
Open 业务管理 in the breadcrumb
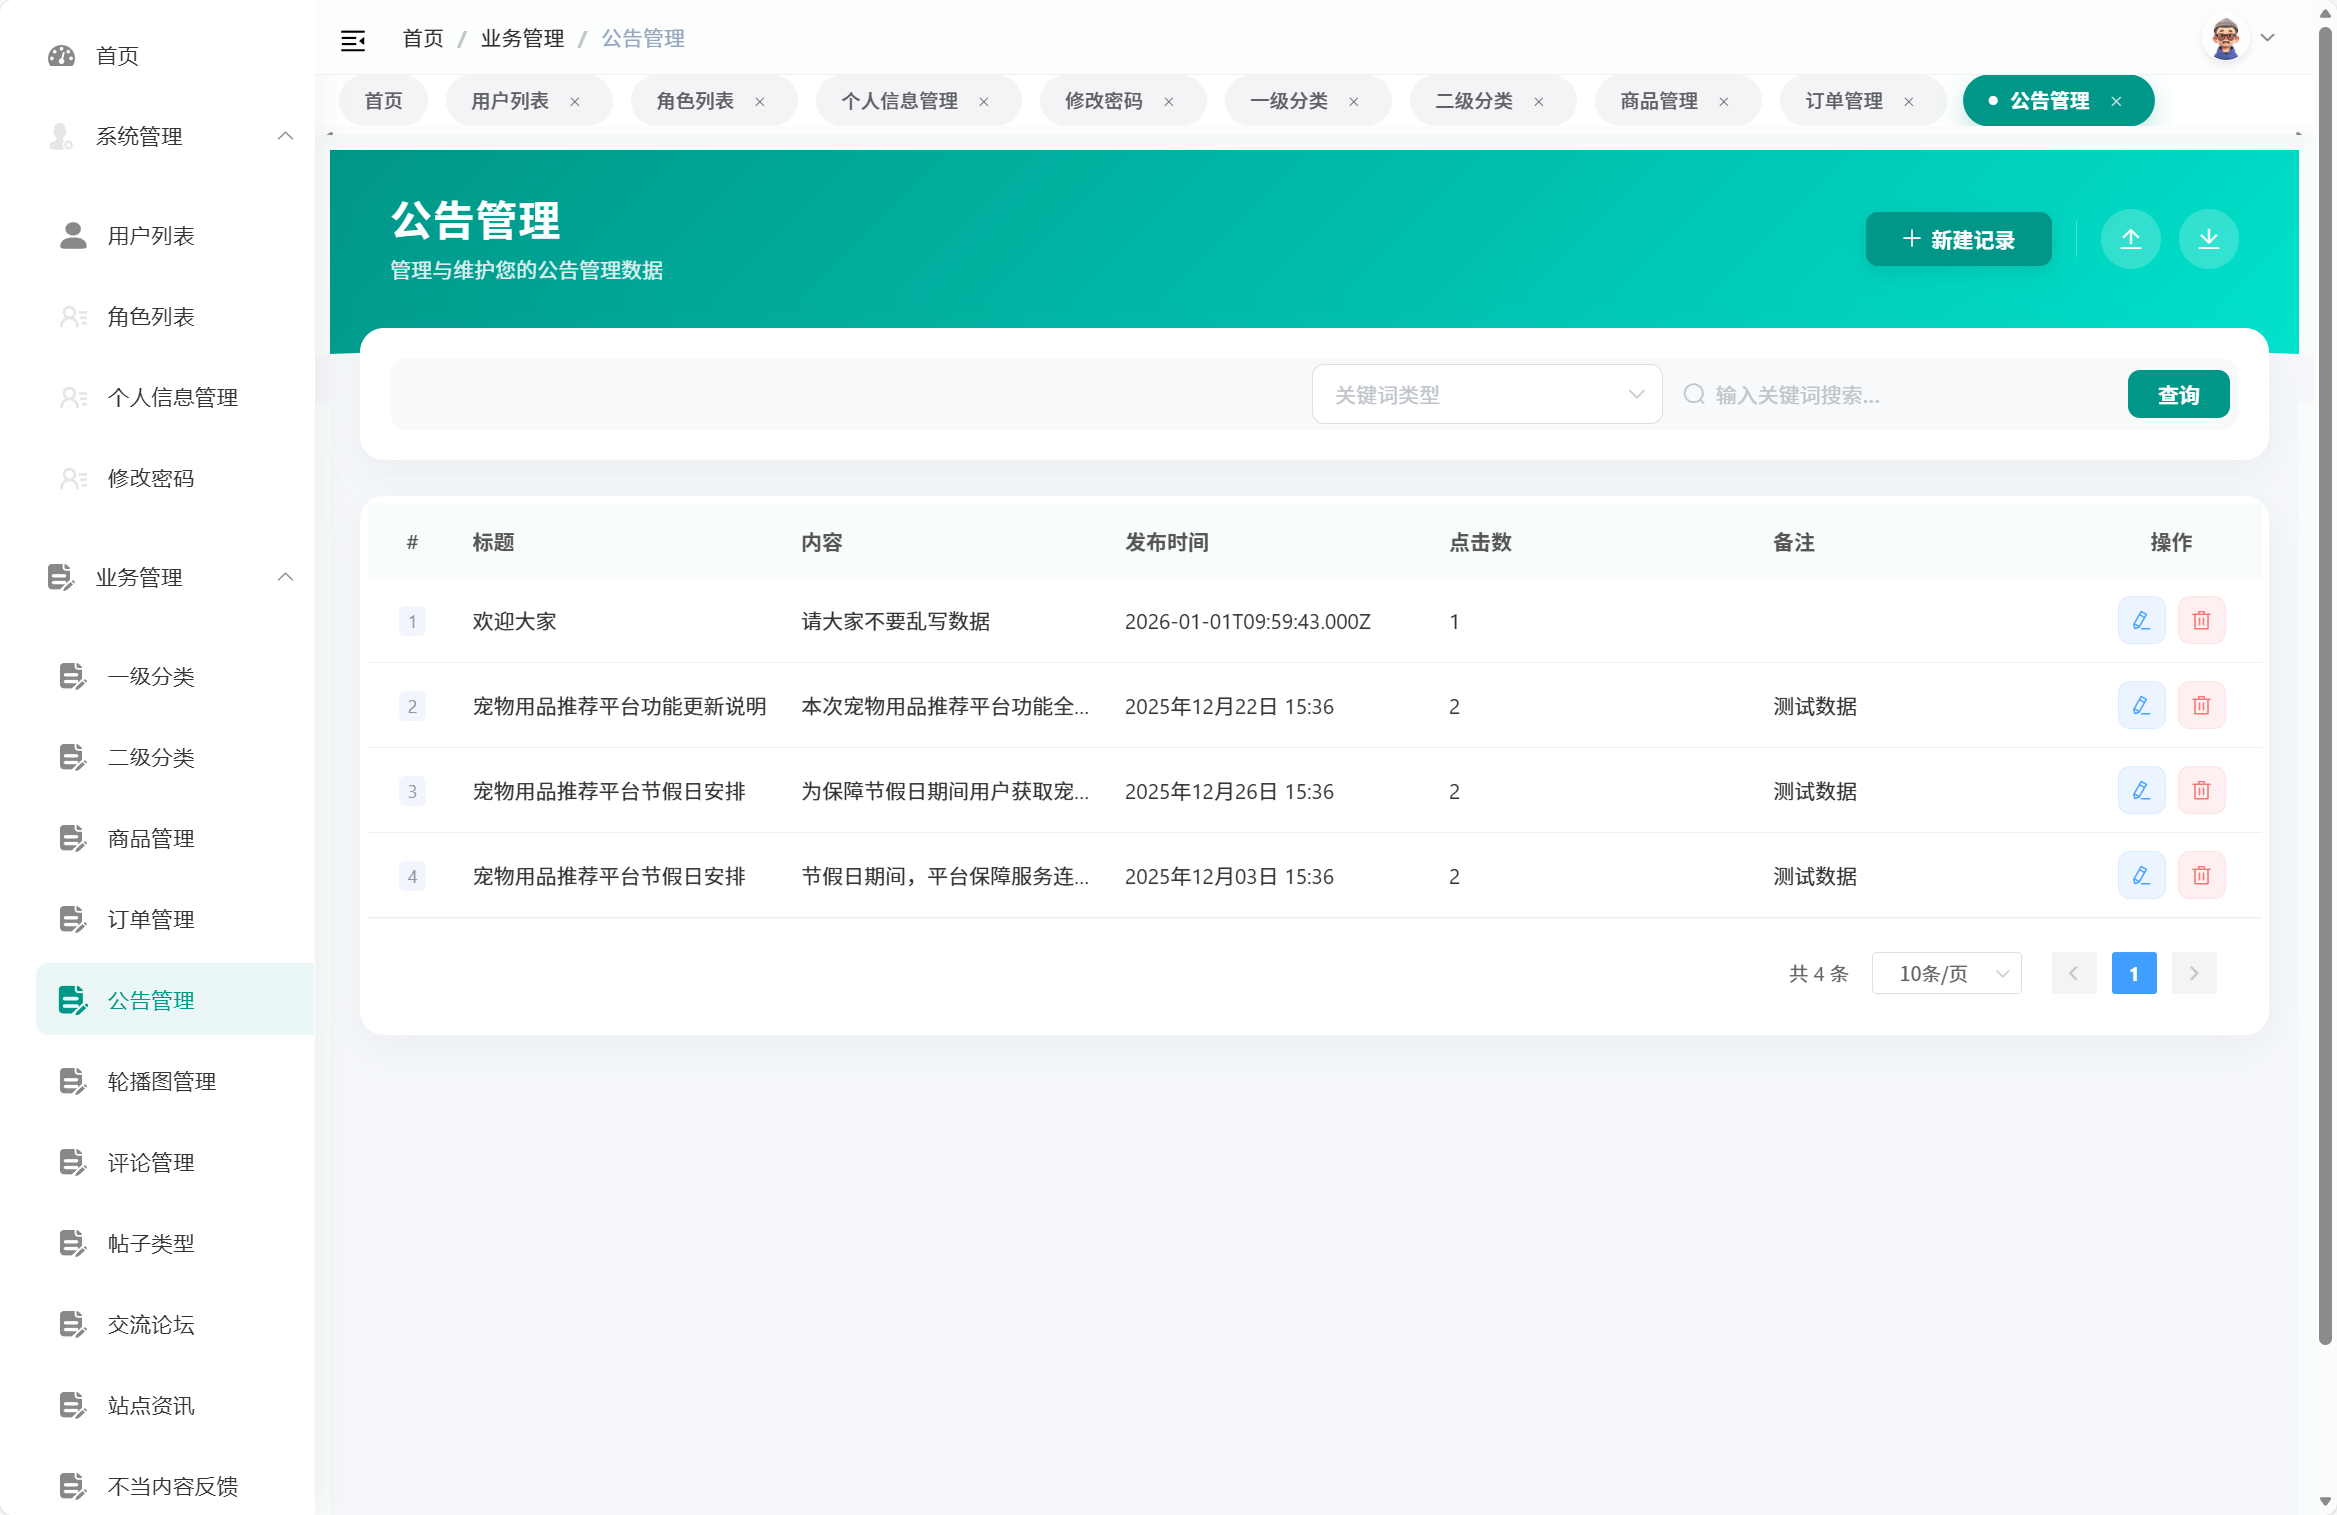pos(521,38)
